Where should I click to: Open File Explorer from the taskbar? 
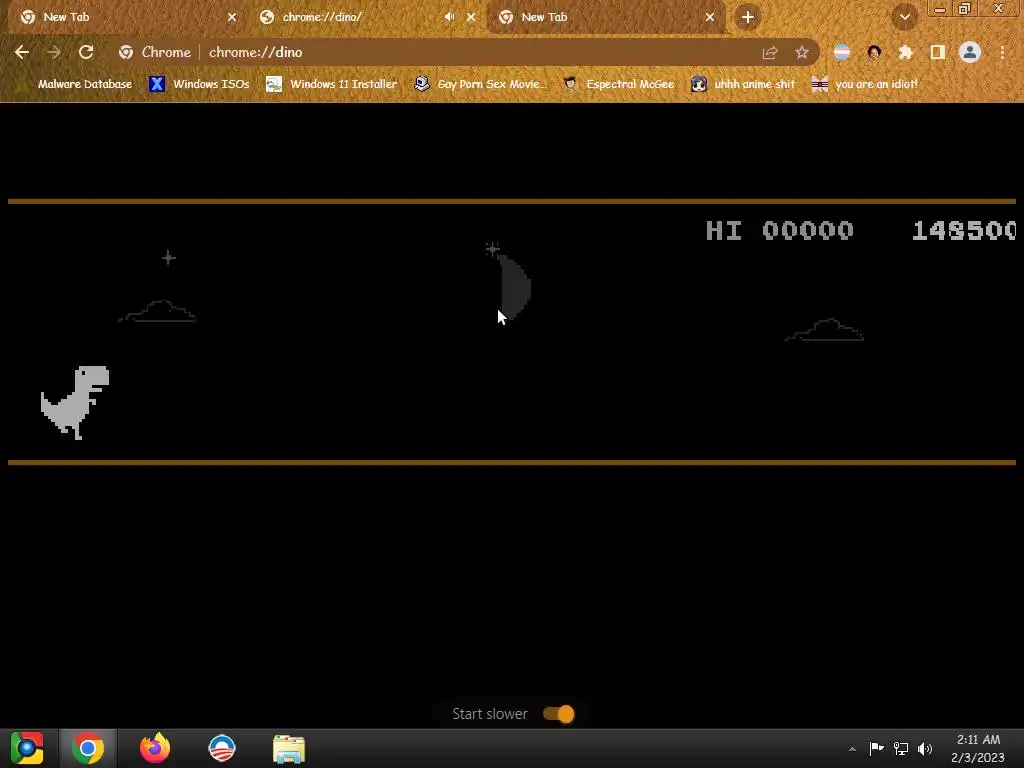click(x=289, y=748)
